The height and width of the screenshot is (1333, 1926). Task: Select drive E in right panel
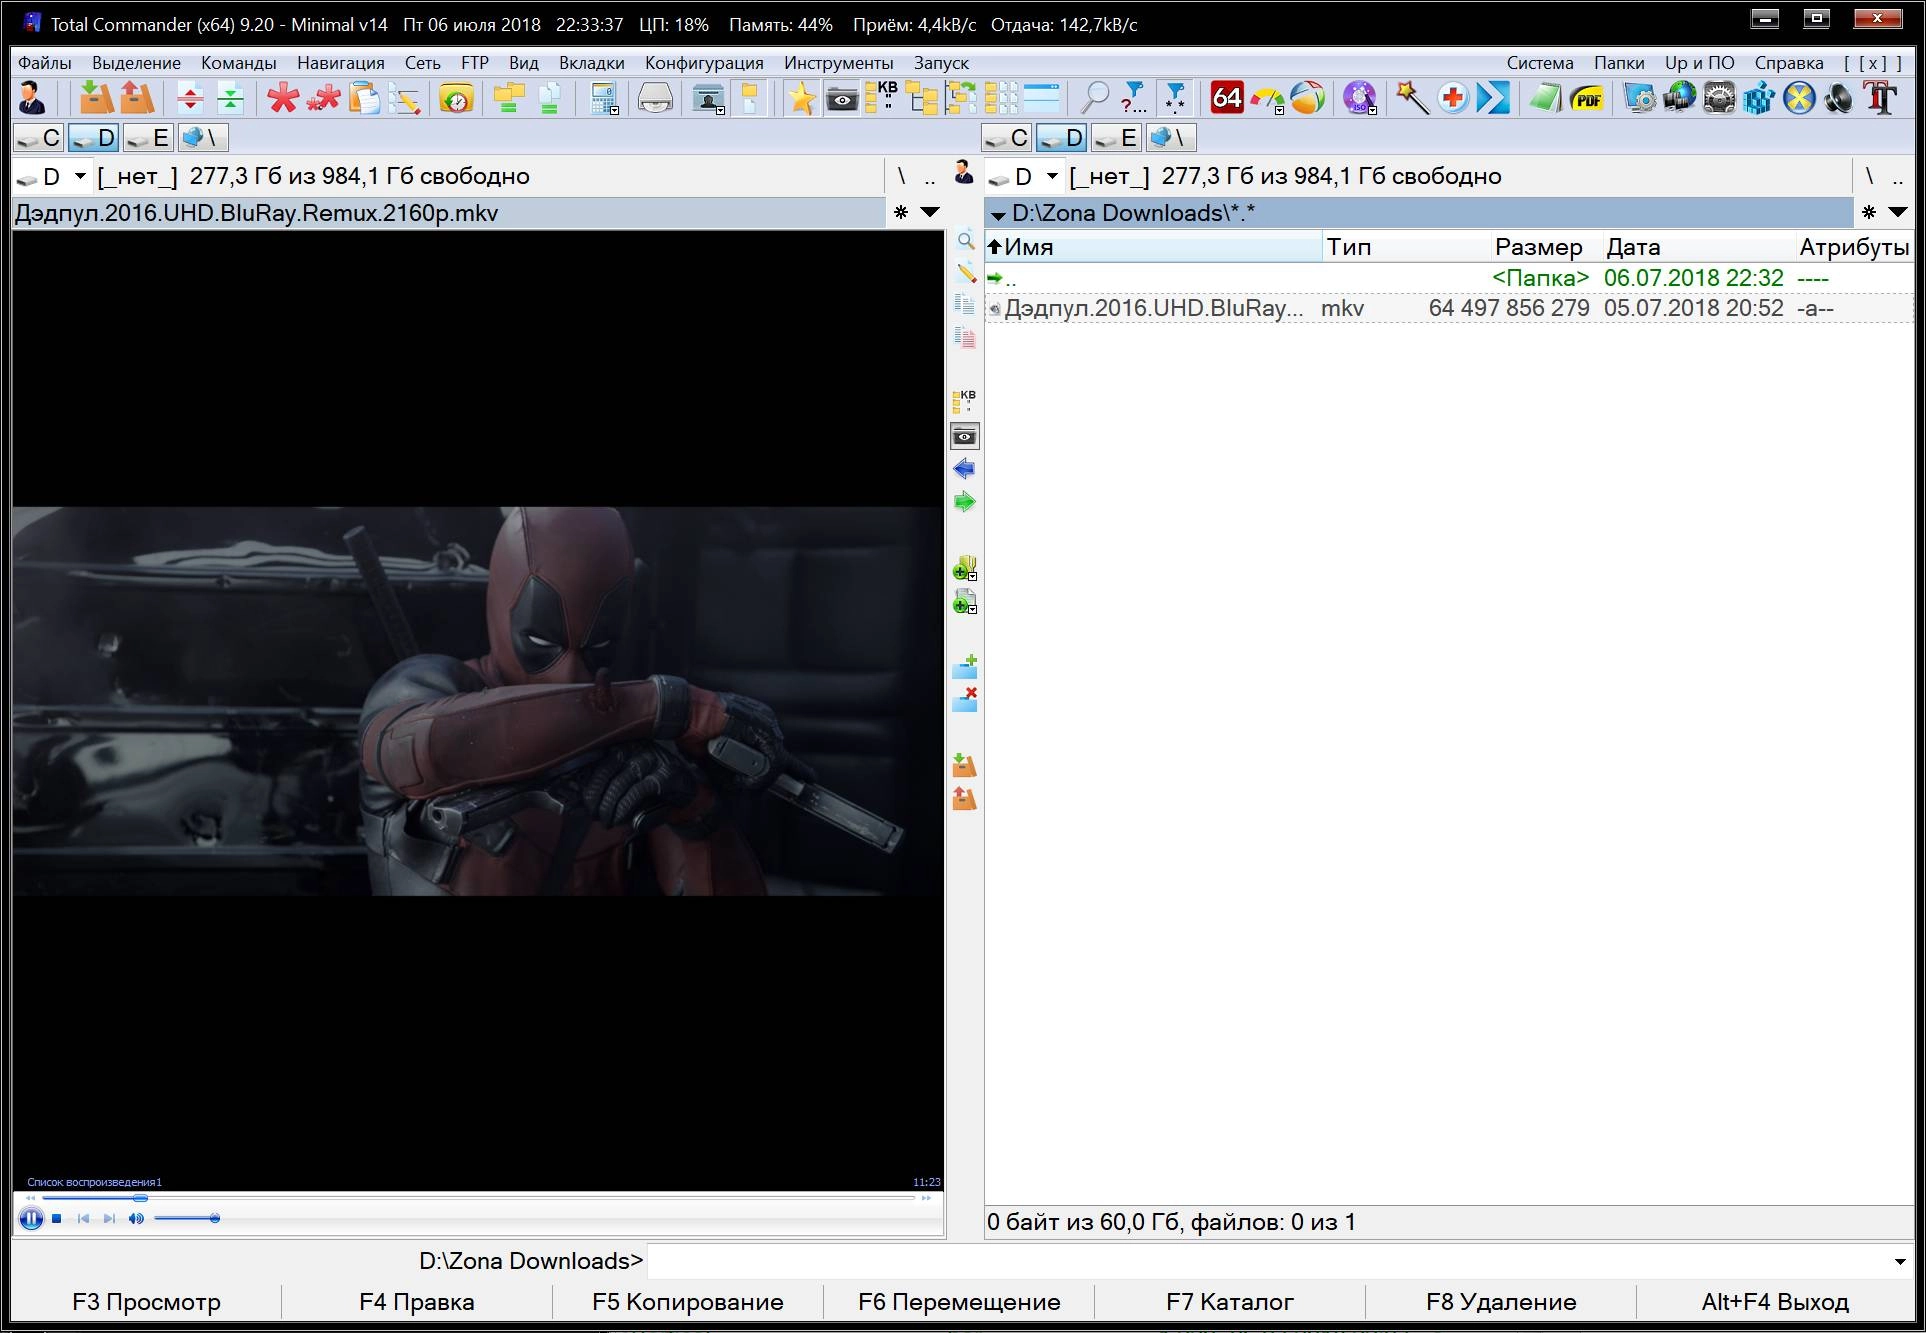point(1116,138)
